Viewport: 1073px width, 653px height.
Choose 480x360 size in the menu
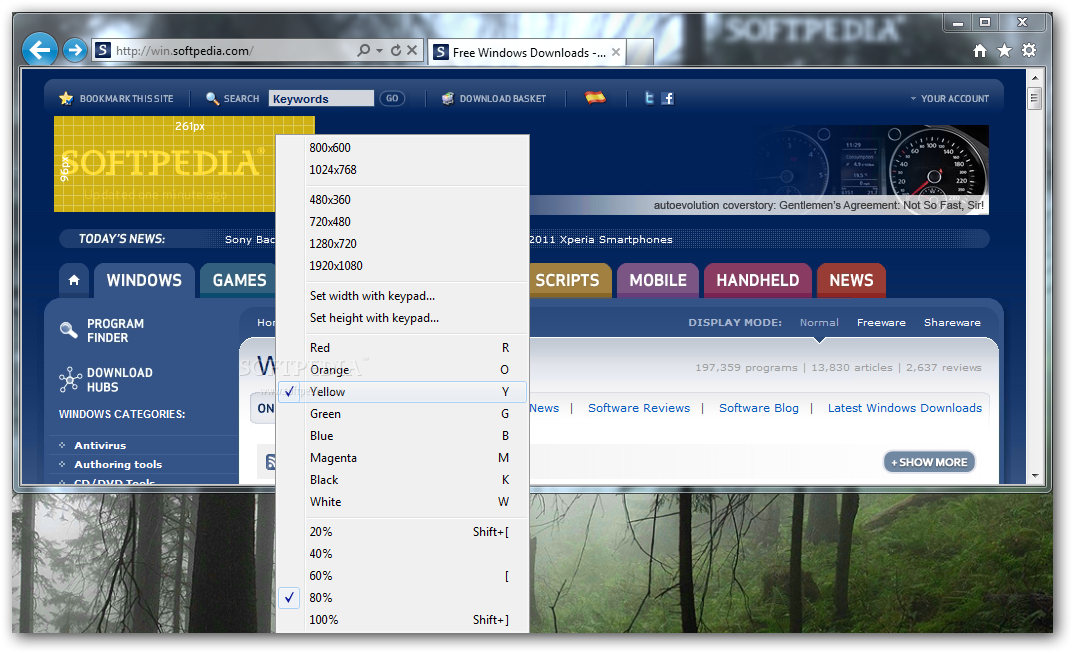[x=402, y=200]
